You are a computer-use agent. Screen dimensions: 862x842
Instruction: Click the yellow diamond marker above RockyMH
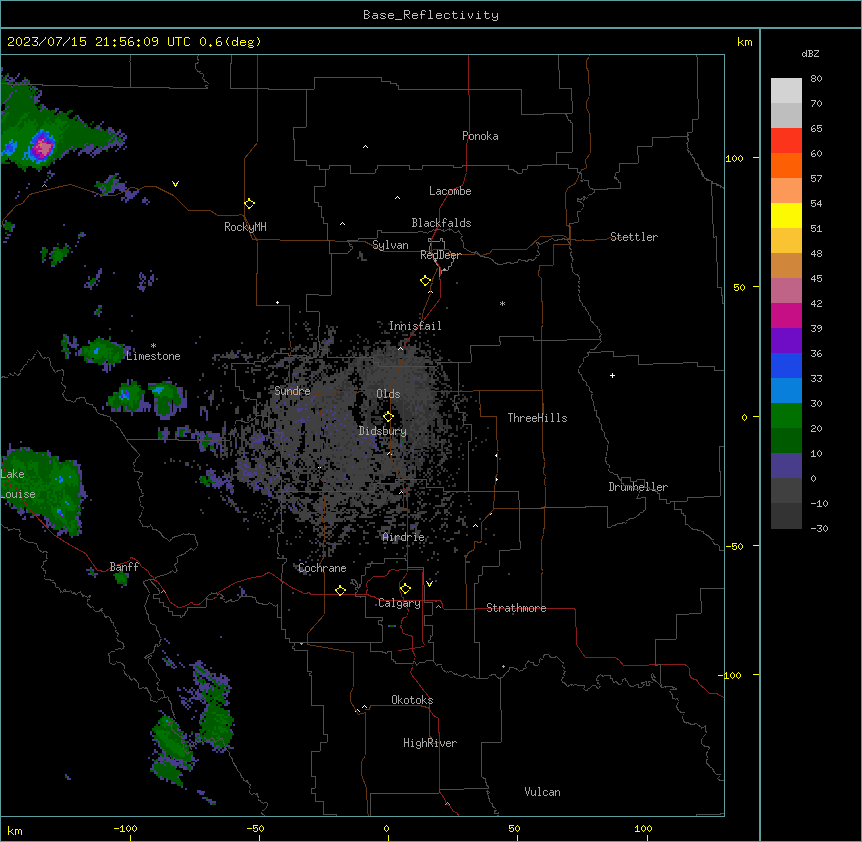pyautogui.click(x=249, y=204)
